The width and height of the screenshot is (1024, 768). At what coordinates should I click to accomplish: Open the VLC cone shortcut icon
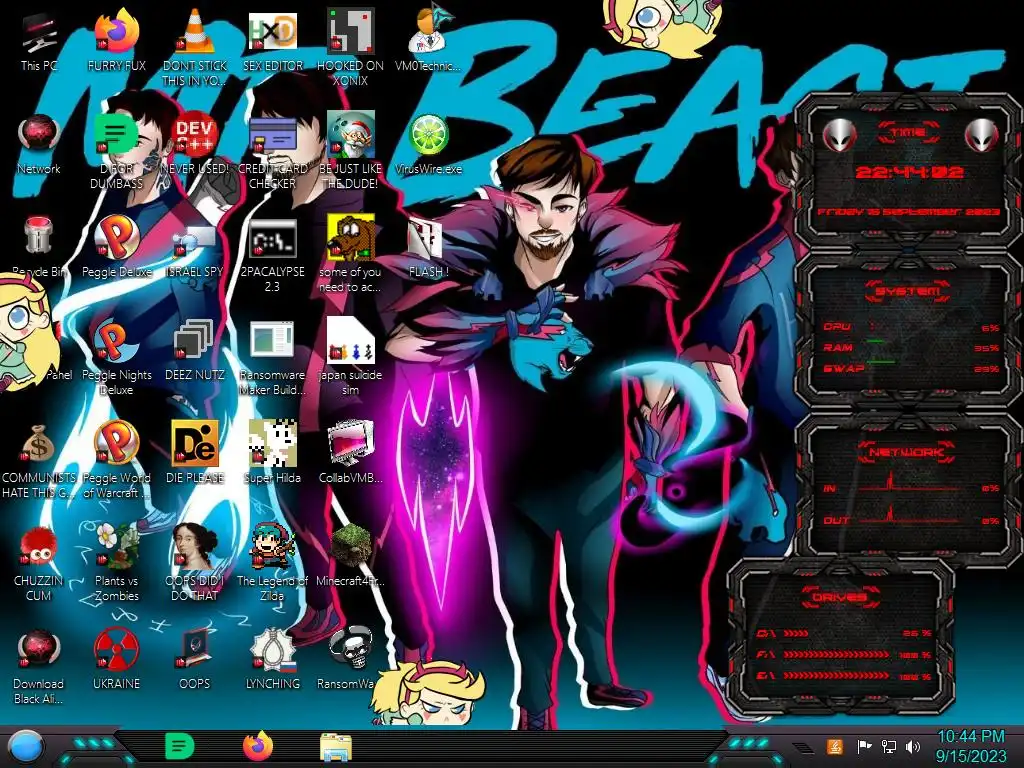pos(194,33)
